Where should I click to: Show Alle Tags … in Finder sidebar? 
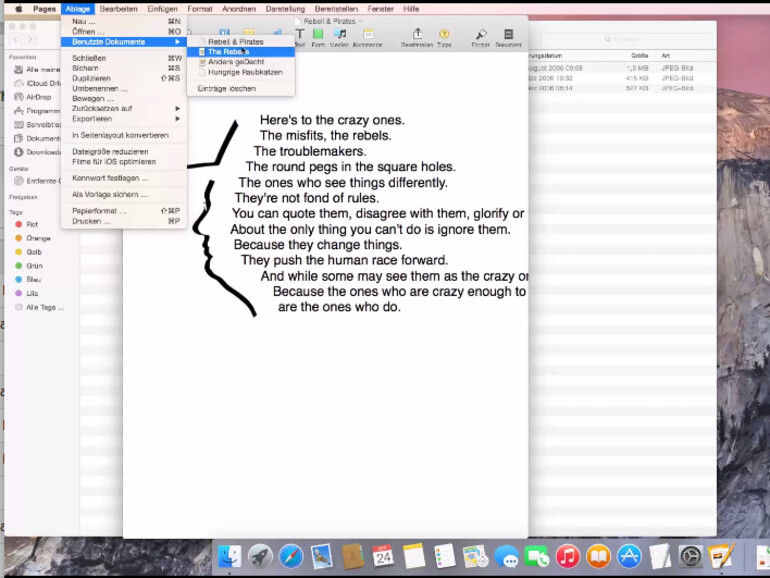pyautogui.click(x=39, y=307)
